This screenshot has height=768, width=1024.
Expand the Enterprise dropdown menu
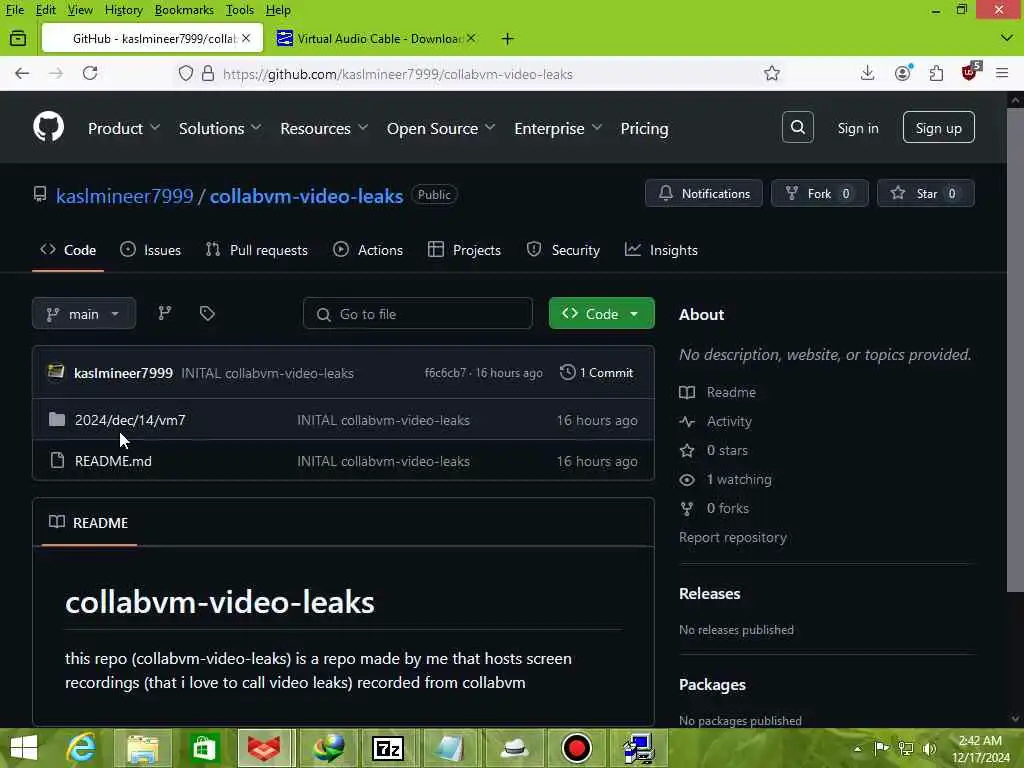[x=558, y=128]
